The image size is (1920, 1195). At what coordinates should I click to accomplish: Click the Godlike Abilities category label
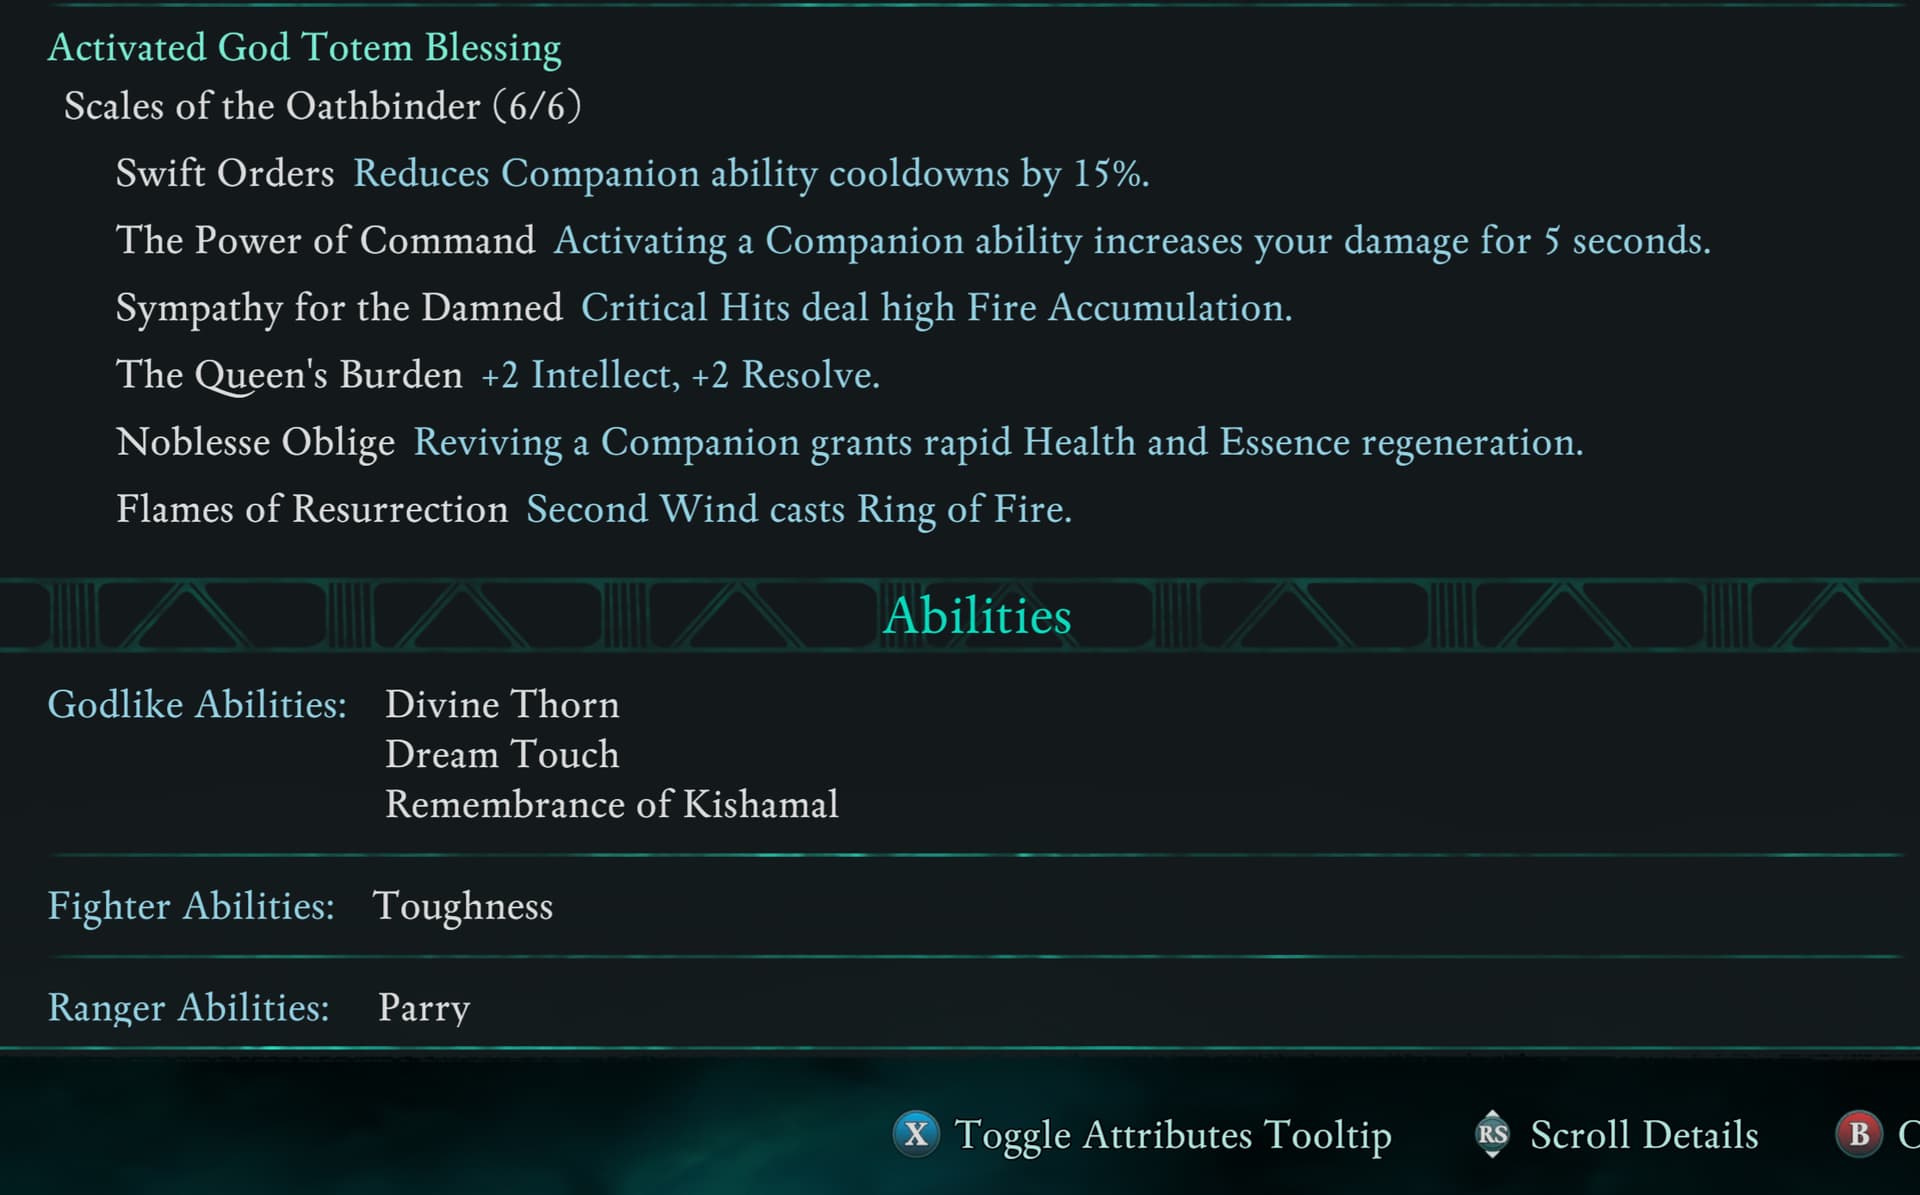[197, 705]
